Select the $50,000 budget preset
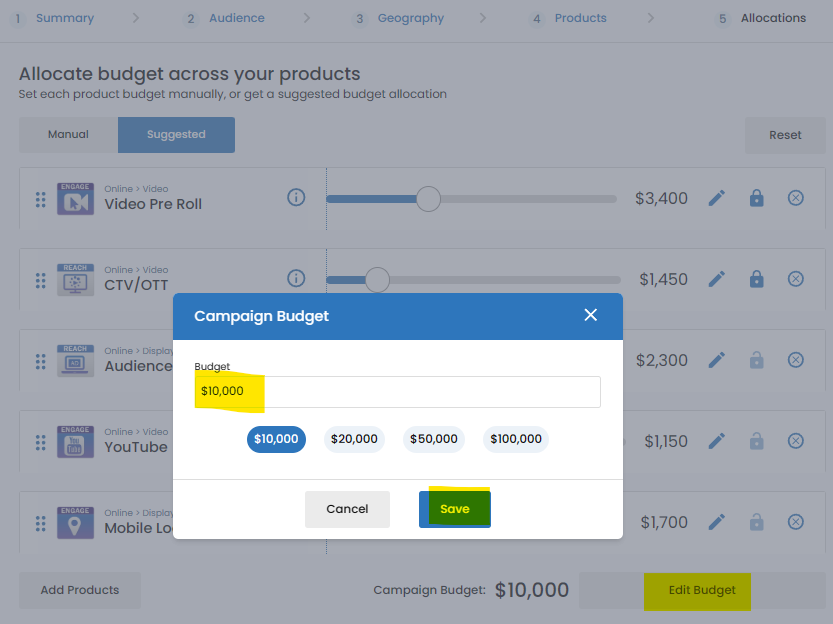833x624 pixels. click(434, 439)
